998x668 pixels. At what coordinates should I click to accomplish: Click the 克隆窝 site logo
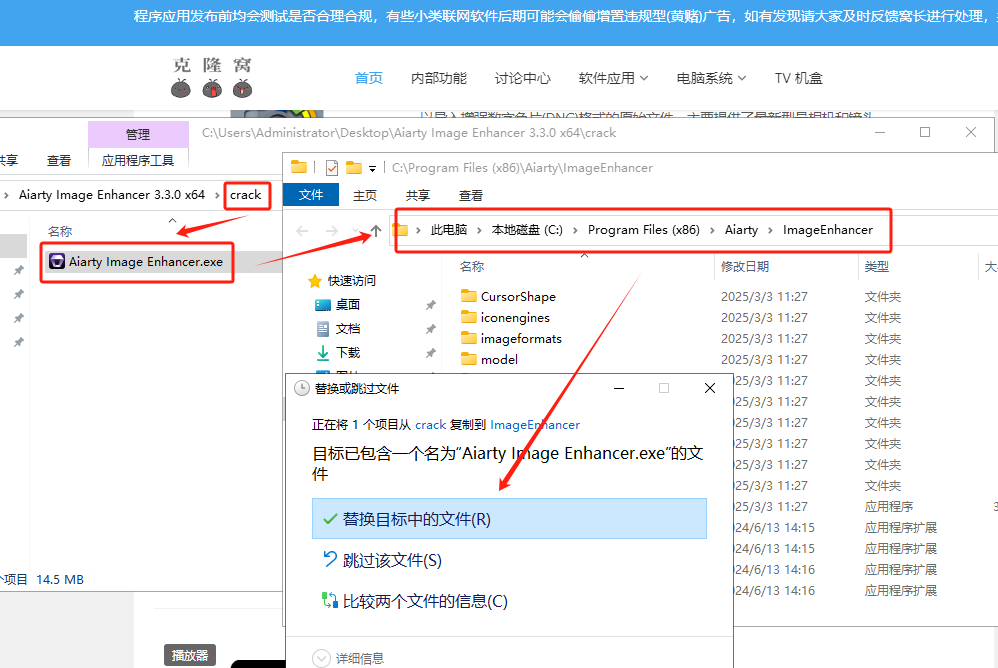(x=212, y=77)
